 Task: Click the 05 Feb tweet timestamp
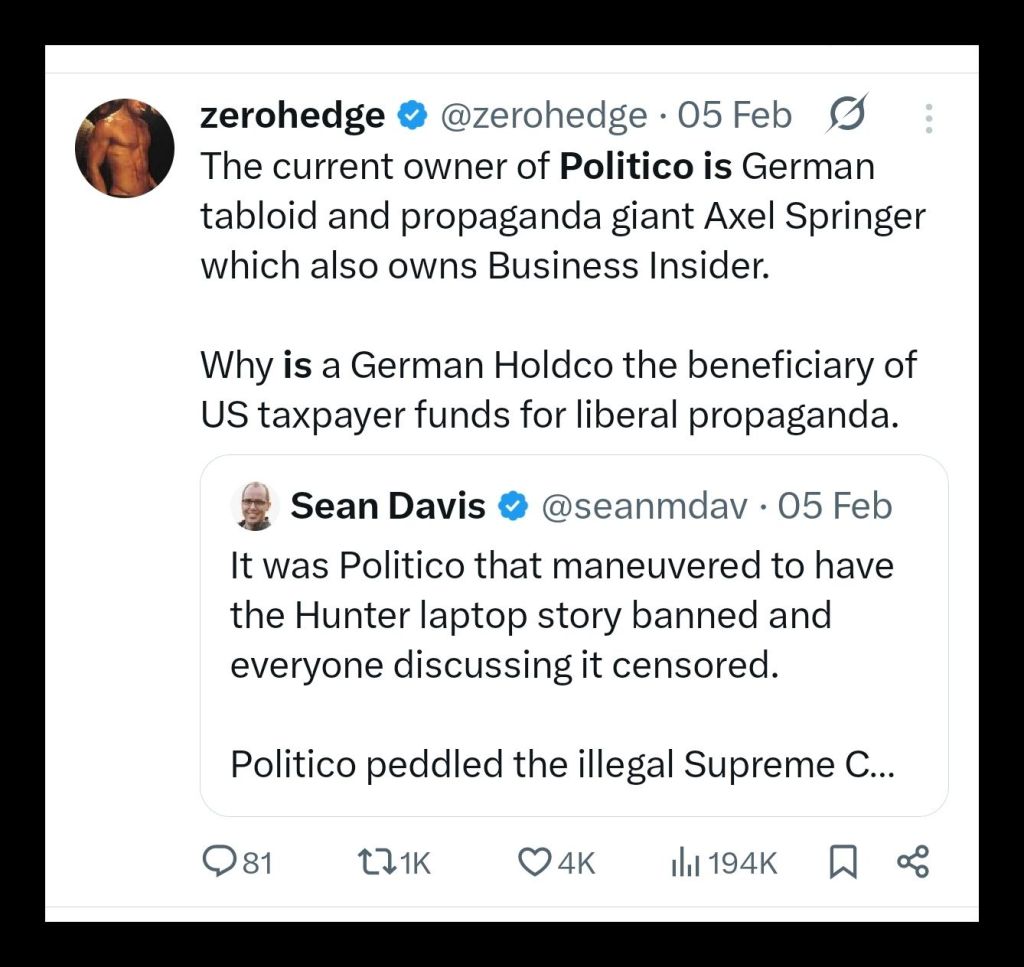pos(735,116)
